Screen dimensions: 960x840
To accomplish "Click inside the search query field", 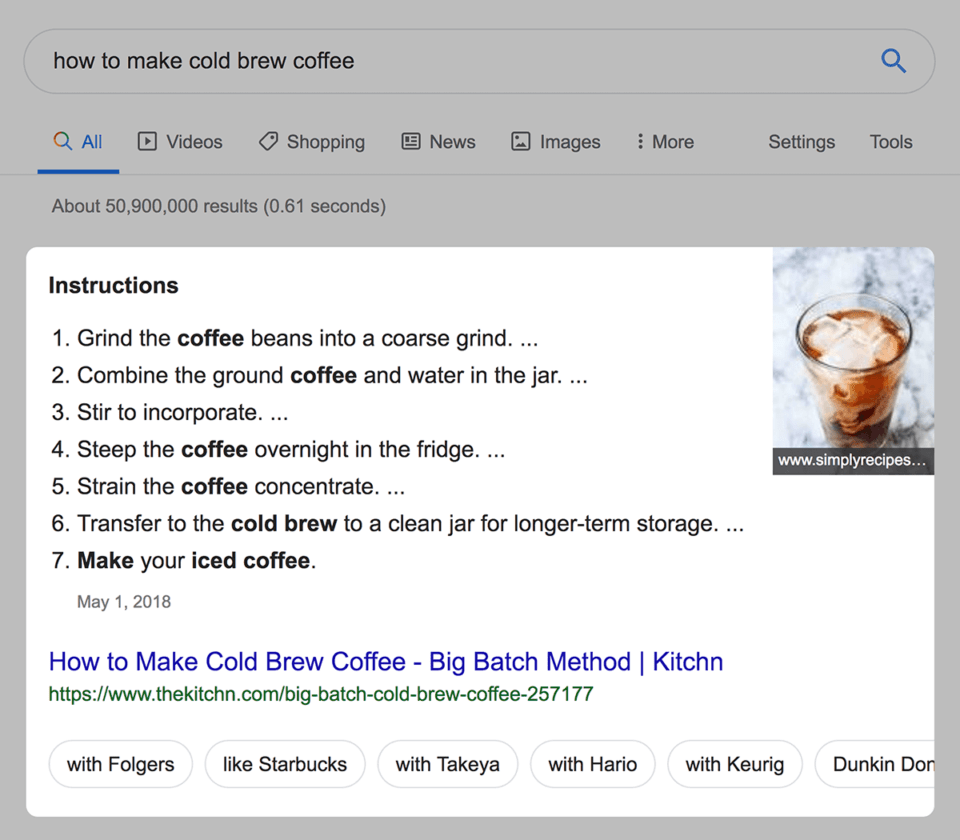I will (400, 61).
